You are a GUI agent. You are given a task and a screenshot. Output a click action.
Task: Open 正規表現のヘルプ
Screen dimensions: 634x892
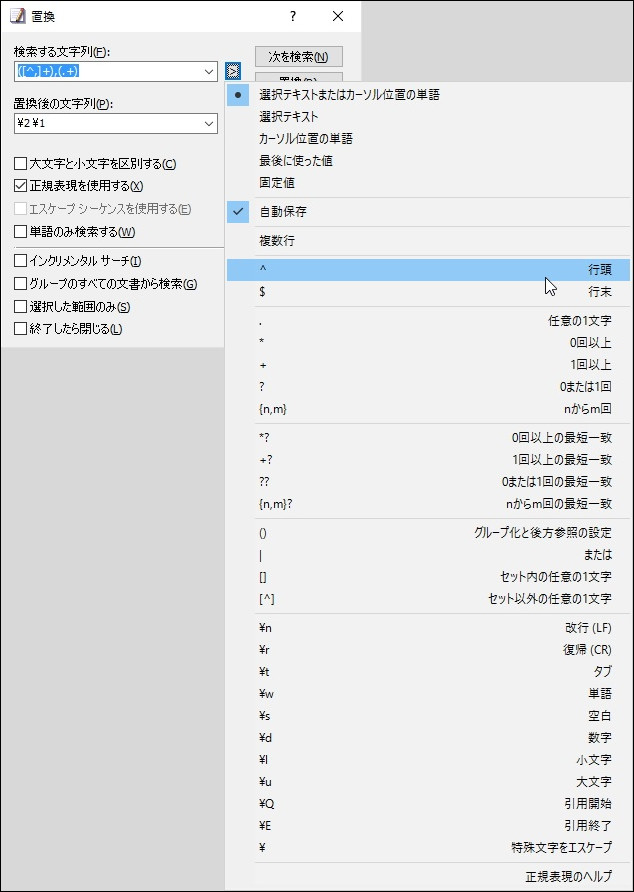pyautogui.click(x=429, y=876)
